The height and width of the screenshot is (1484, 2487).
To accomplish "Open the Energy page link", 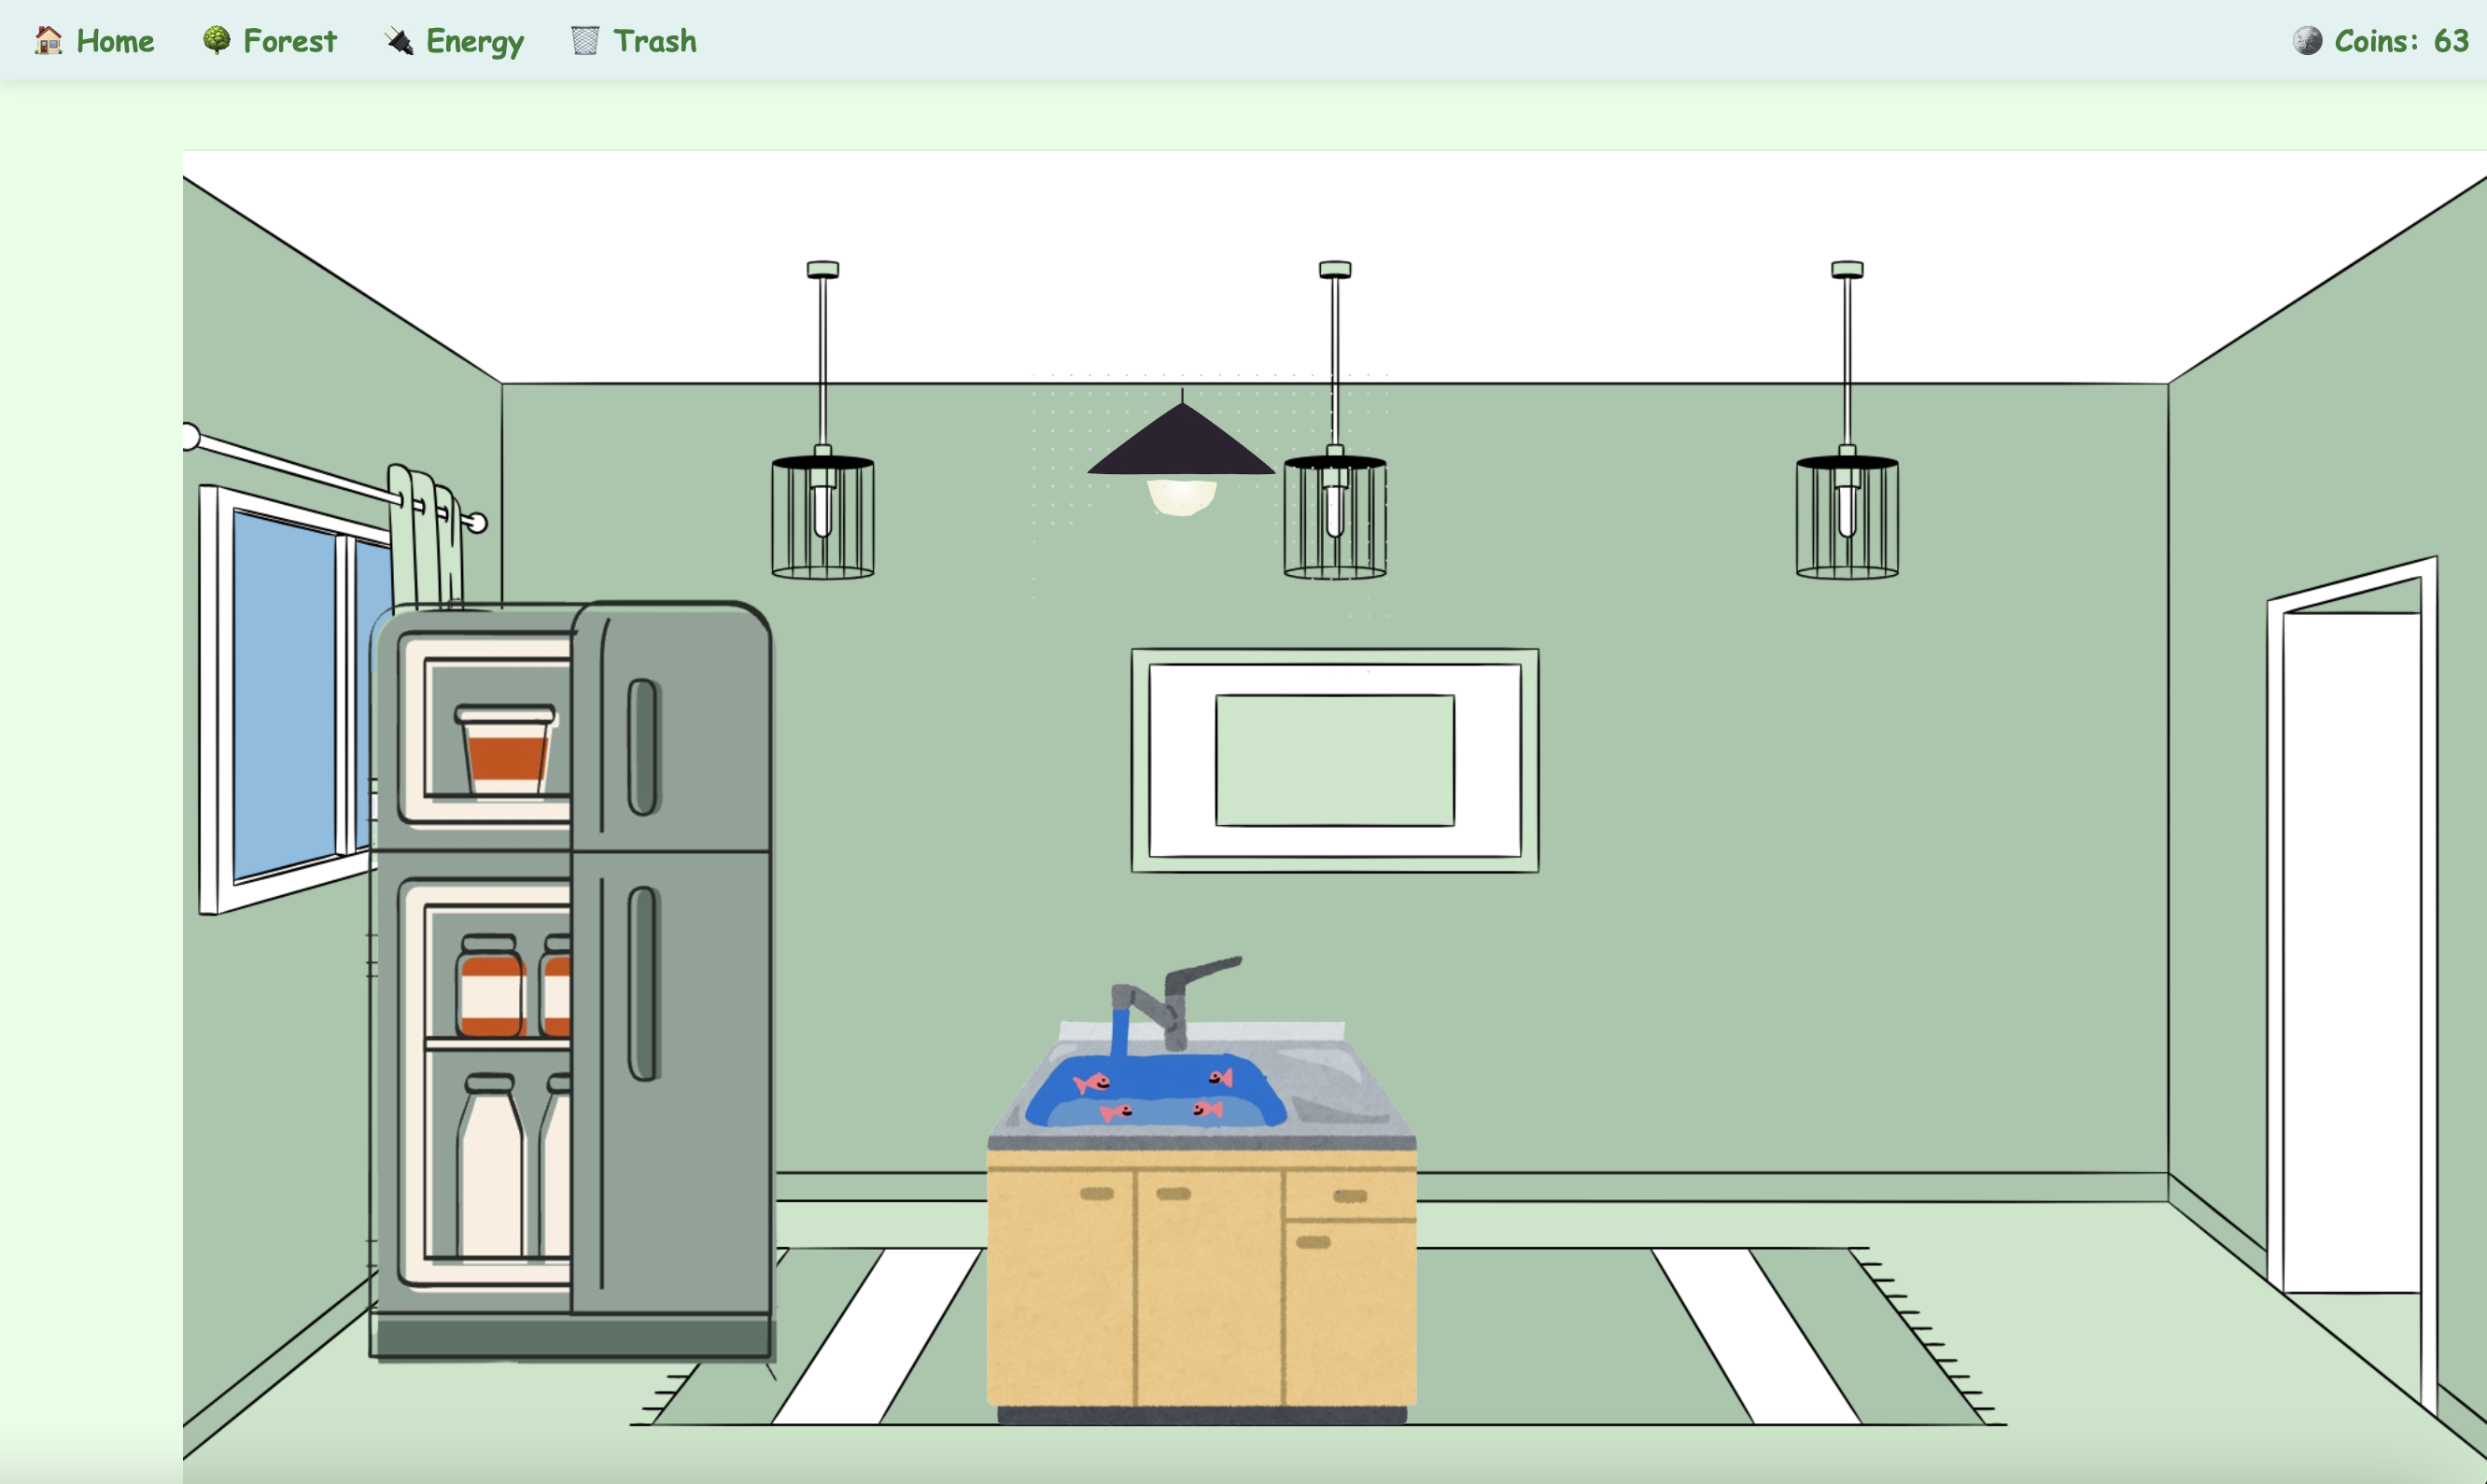I will point(474,40).
